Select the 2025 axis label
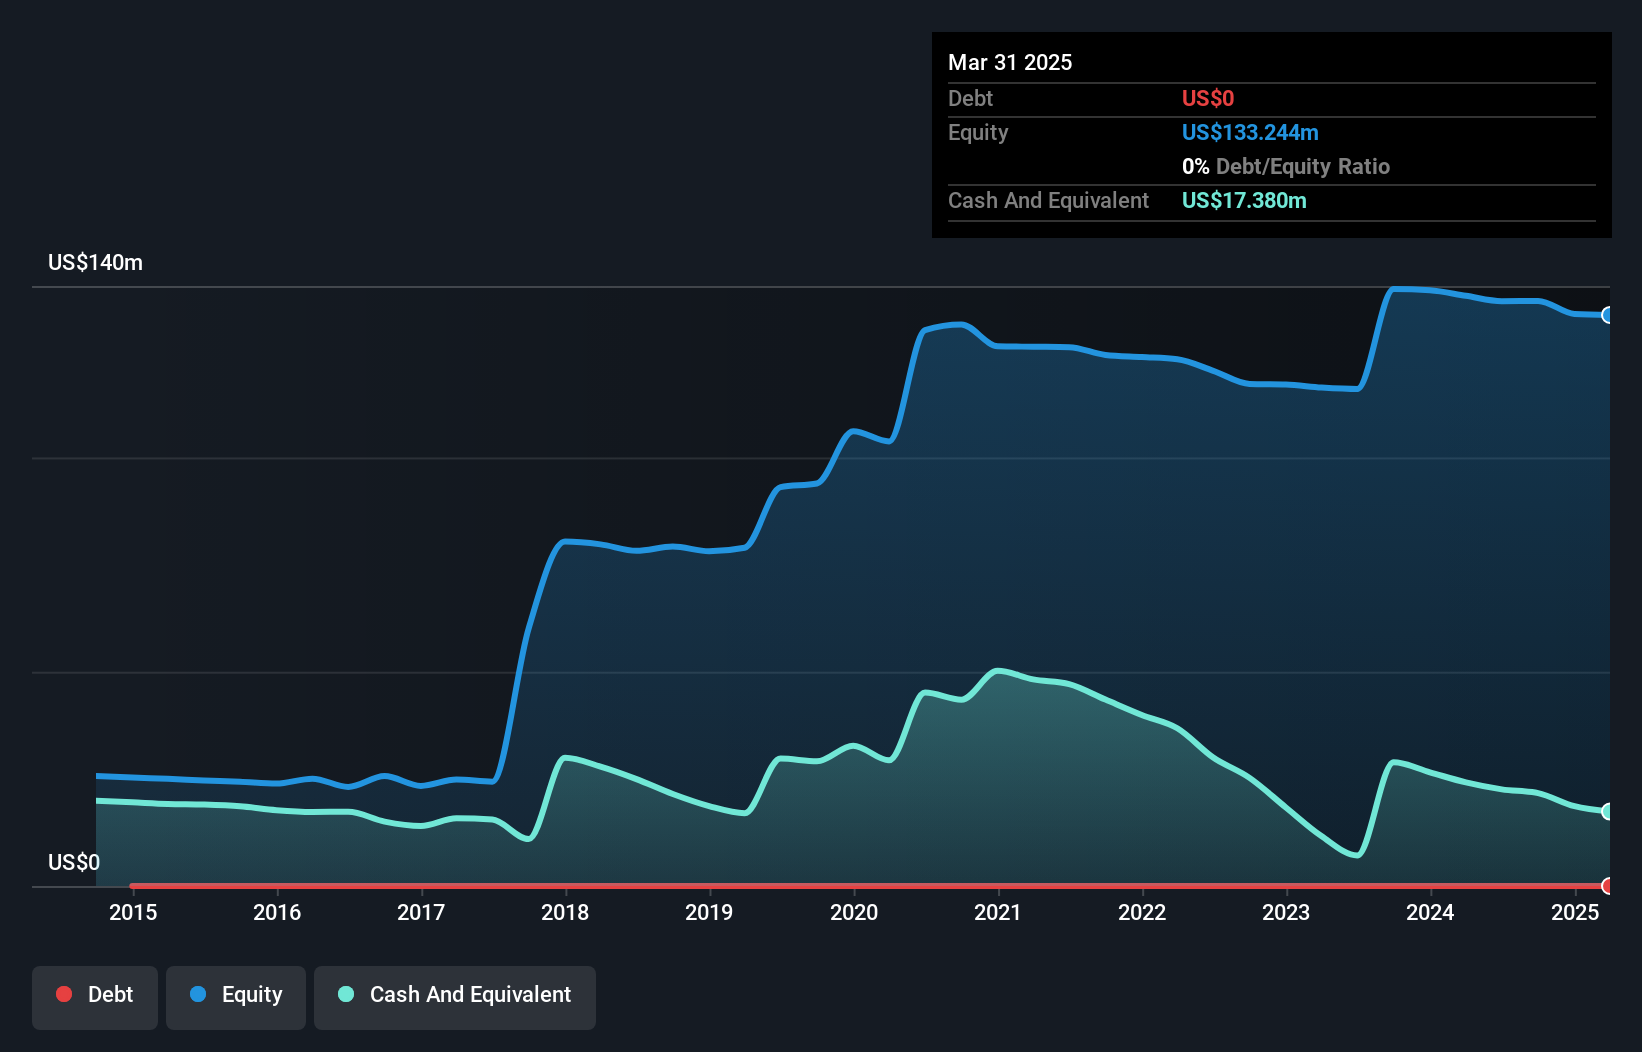The height and width of the screenshot is (1052, 1642). (1576, 912)
